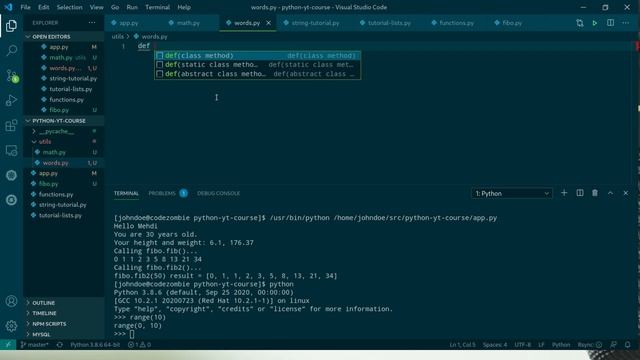Image resolution: width=640 pixels, height=360 pixels.
Task: Open the Manage gear menu
Action: 11,326
